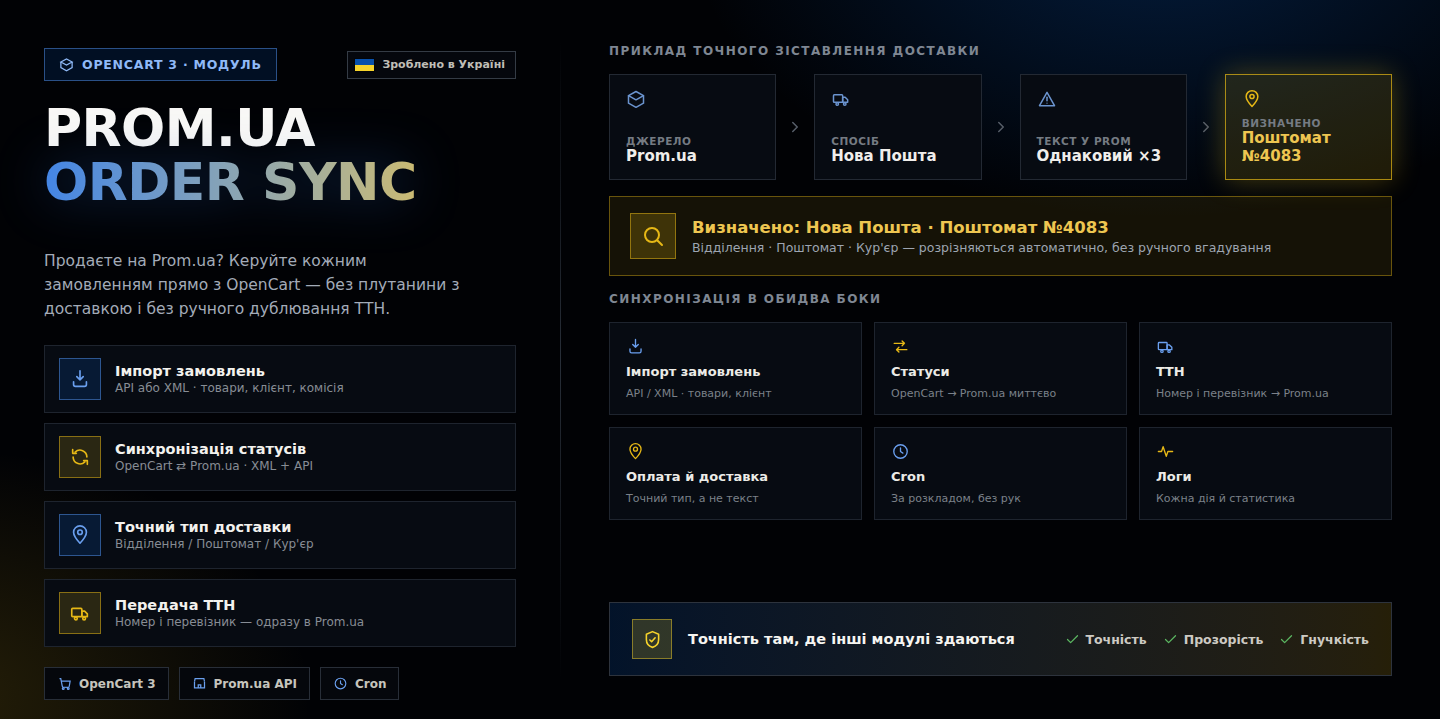Click truck icon in Спосіб card
This screenshot has height=719, width=1440.
840,99
